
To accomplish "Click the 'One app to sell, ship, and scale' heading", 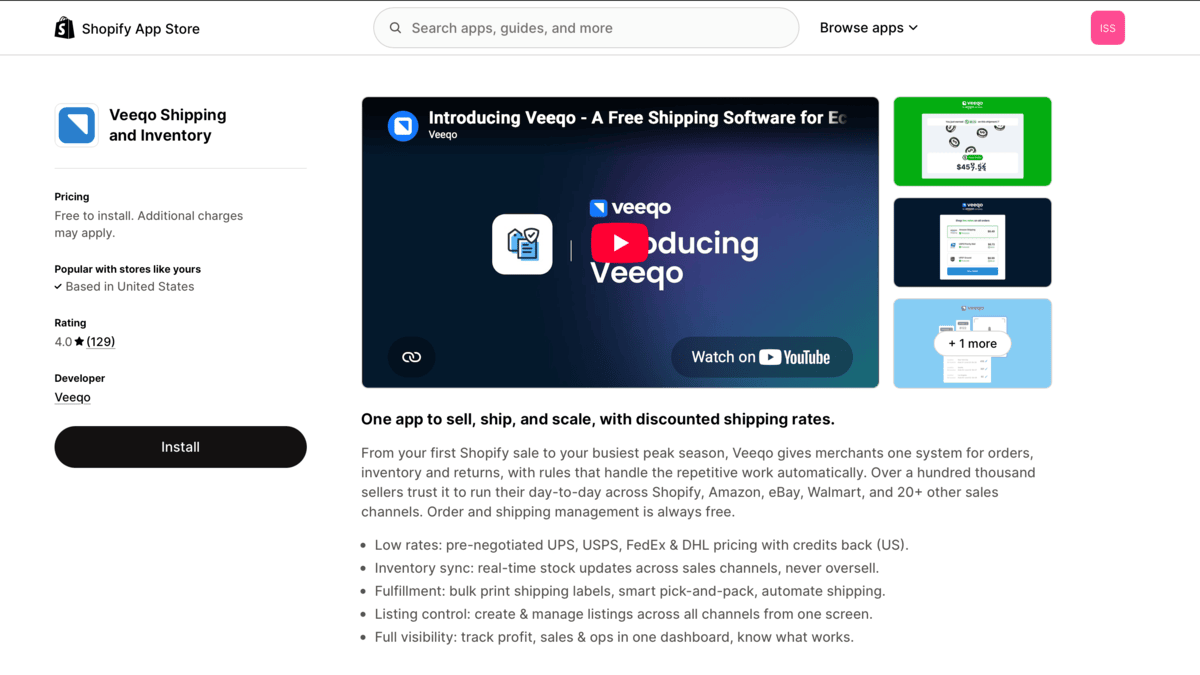I will (598, 419).
